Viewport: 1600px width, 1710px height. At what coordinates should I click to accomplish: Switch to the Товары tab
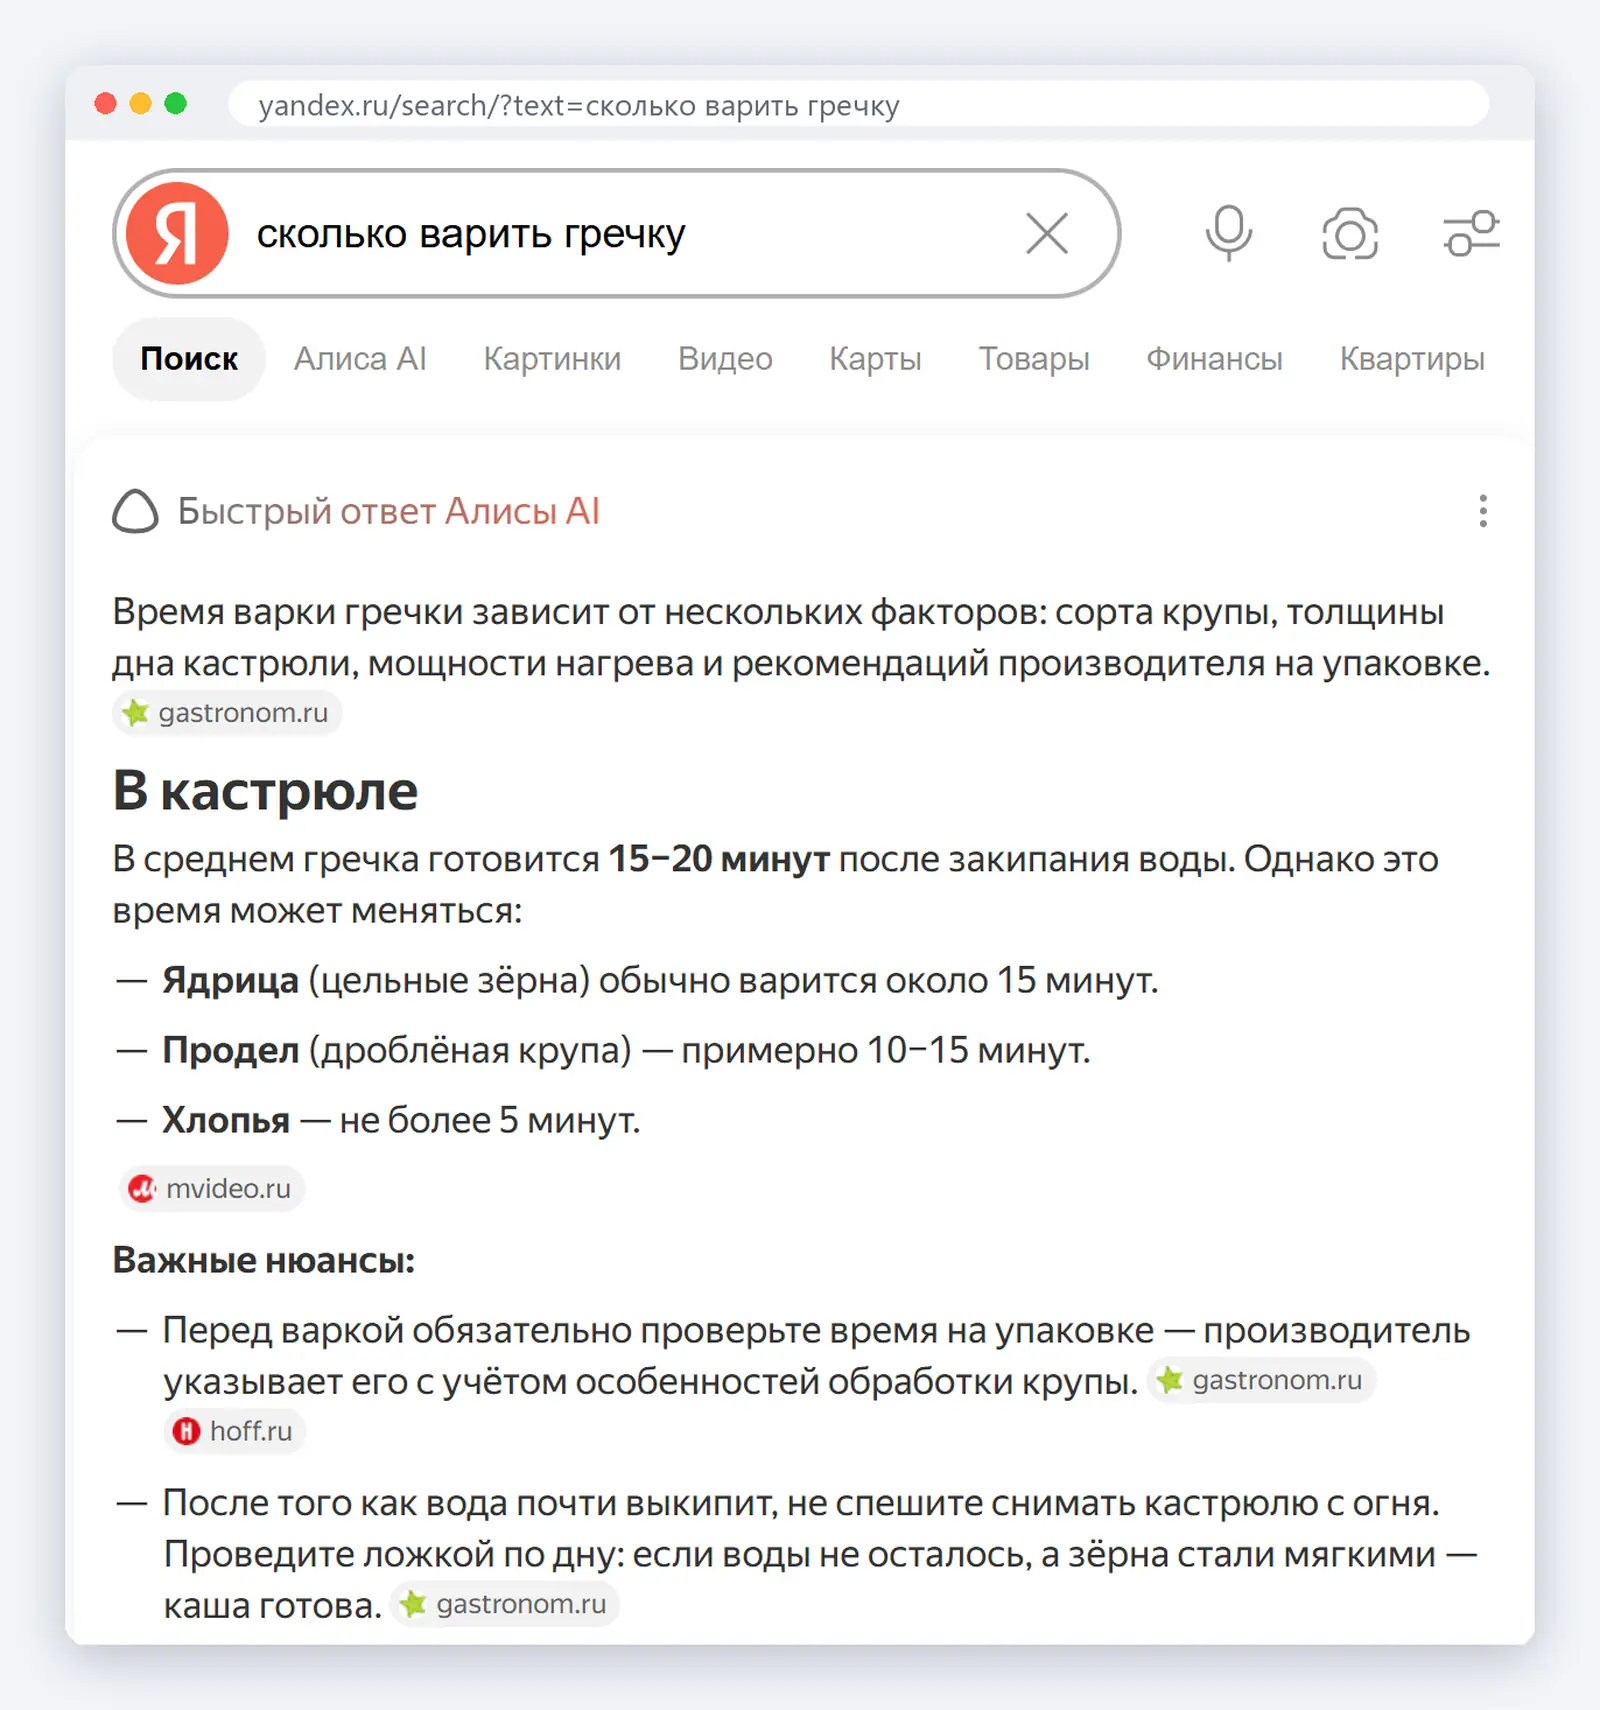pyautogui.click(x=1034, y=359)
